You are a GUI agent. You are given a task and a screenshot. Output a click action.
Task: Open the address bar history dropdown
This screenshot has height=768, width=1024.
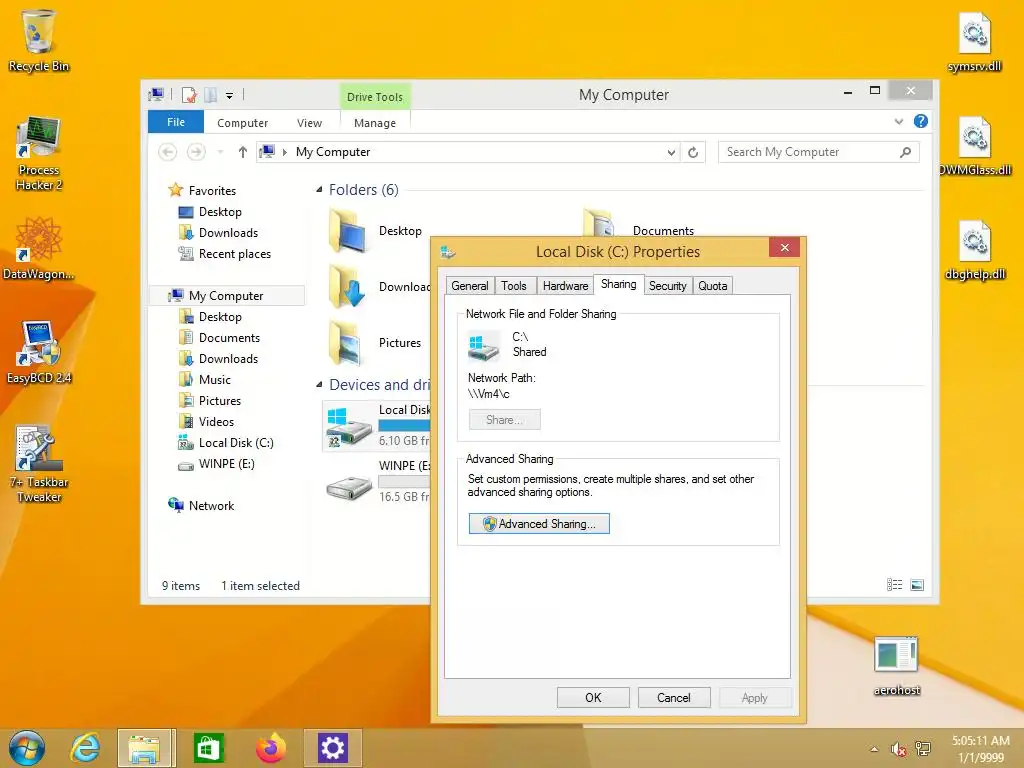[x=671, y=153]
